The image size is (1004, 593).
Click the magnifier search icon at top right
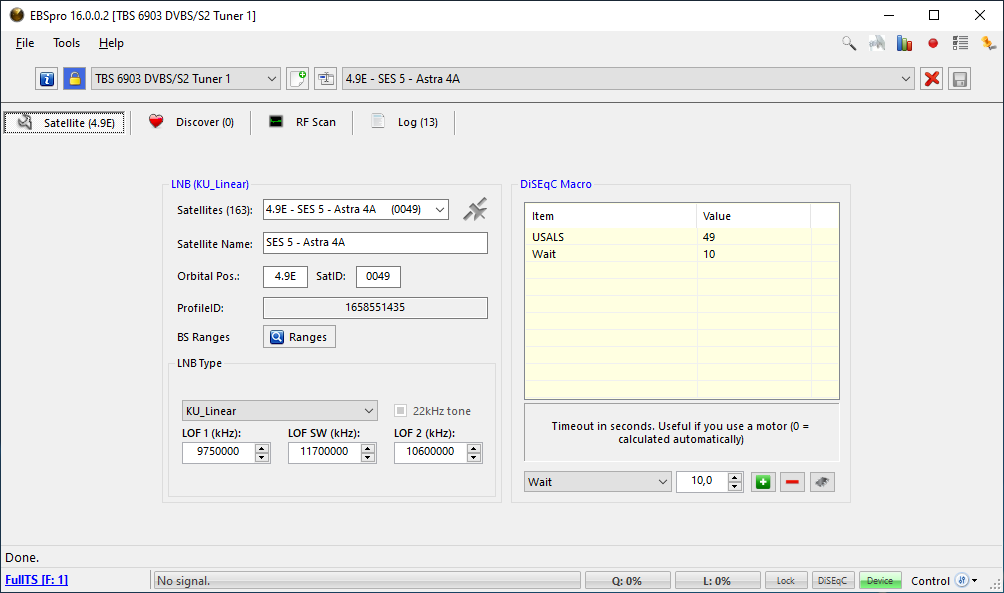click(849, 43)
